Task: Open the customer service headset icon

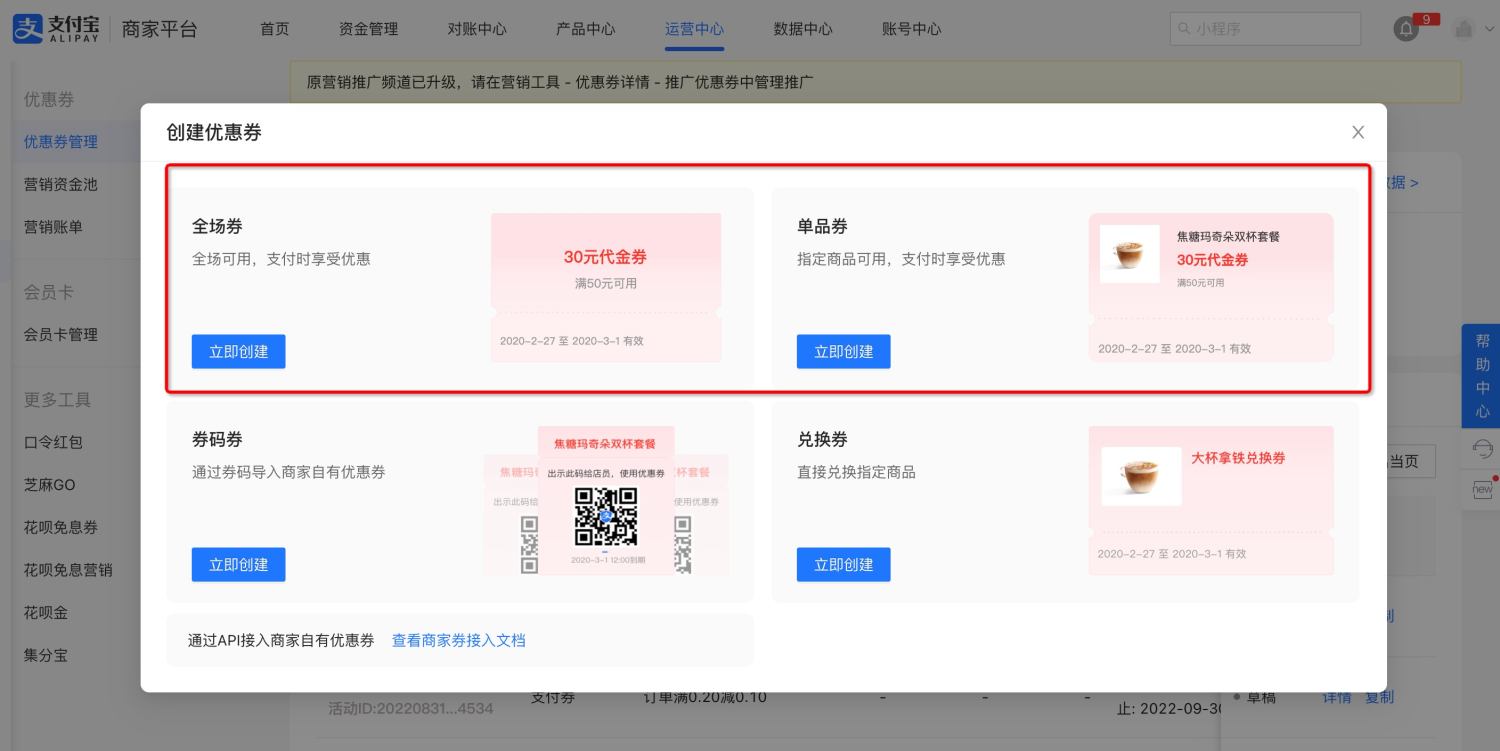Action: (x=1482, y=450)
